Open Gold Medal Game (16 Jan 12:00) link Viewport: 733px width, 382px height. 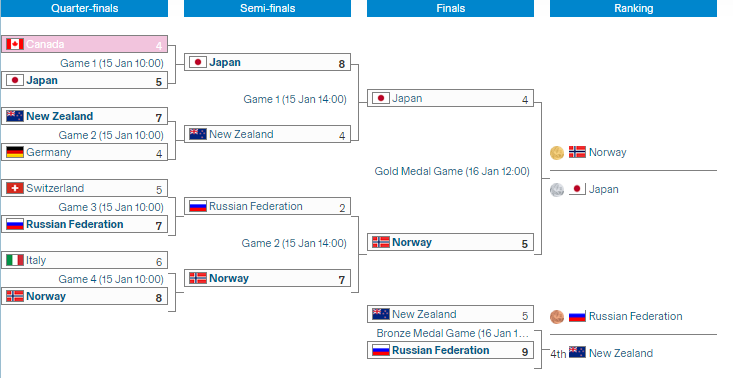point(452,171)
